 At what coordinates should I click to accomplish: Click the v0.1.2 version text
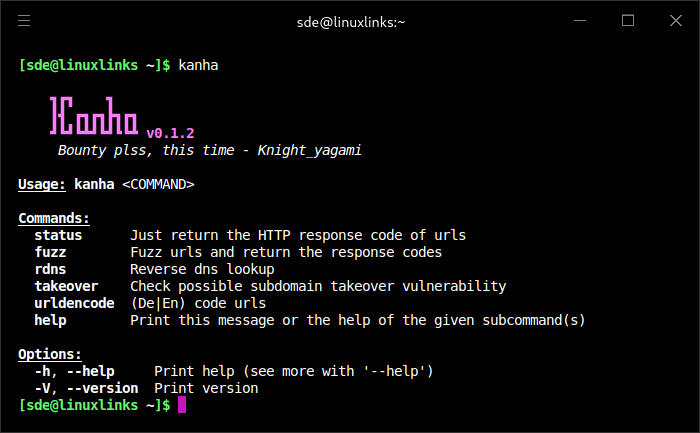[170, 133]
